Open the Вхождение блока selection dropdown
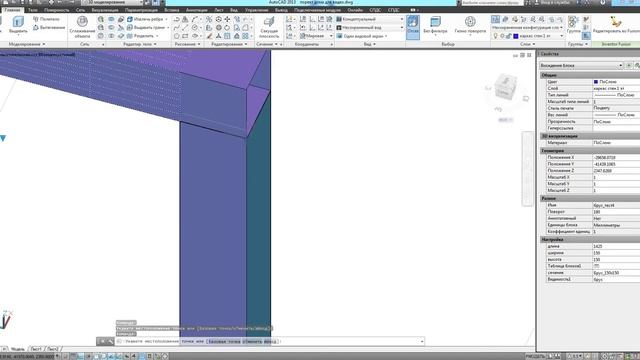The height and width of the screenshot is (360, 640). (x=581, y=65)
